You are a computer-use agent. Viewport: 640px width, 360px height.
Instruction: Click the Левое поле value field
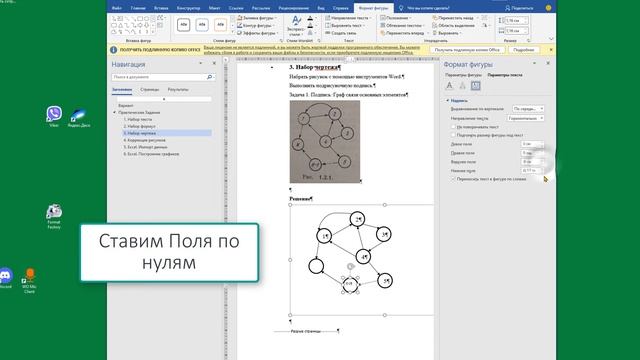[x=532, y=144]
